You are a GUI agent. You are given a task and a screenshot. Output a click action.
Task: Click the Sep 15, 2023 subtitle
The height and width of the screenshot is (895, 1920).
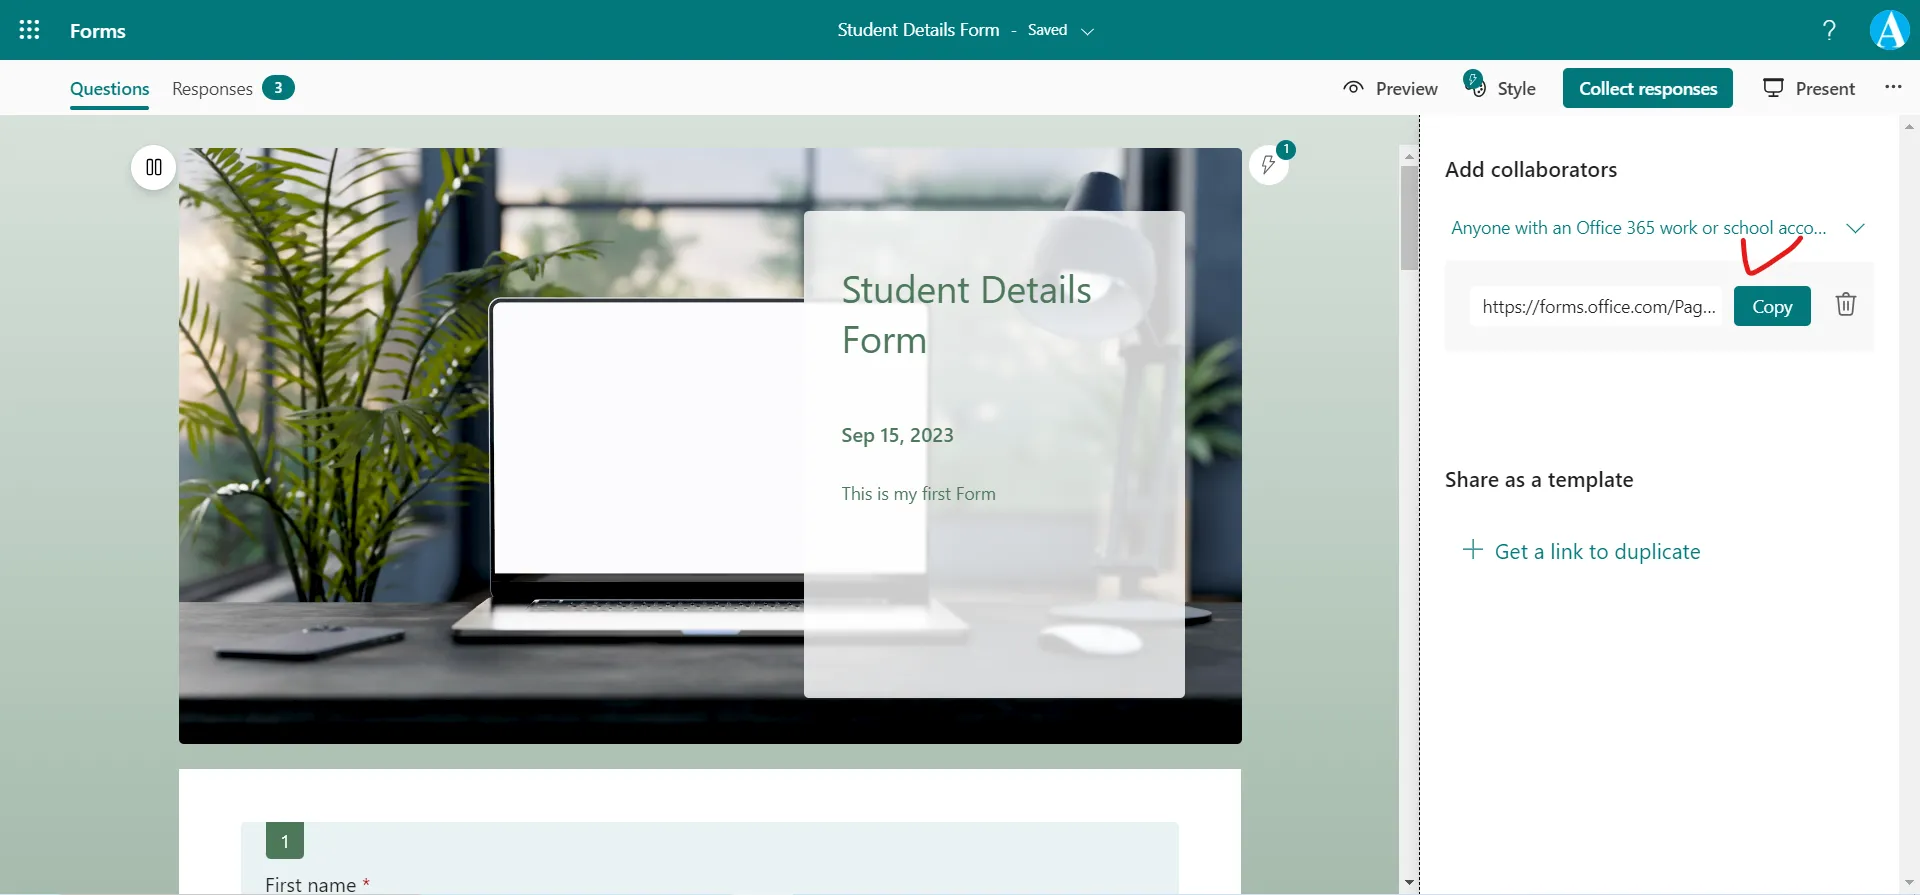[897, 435]
